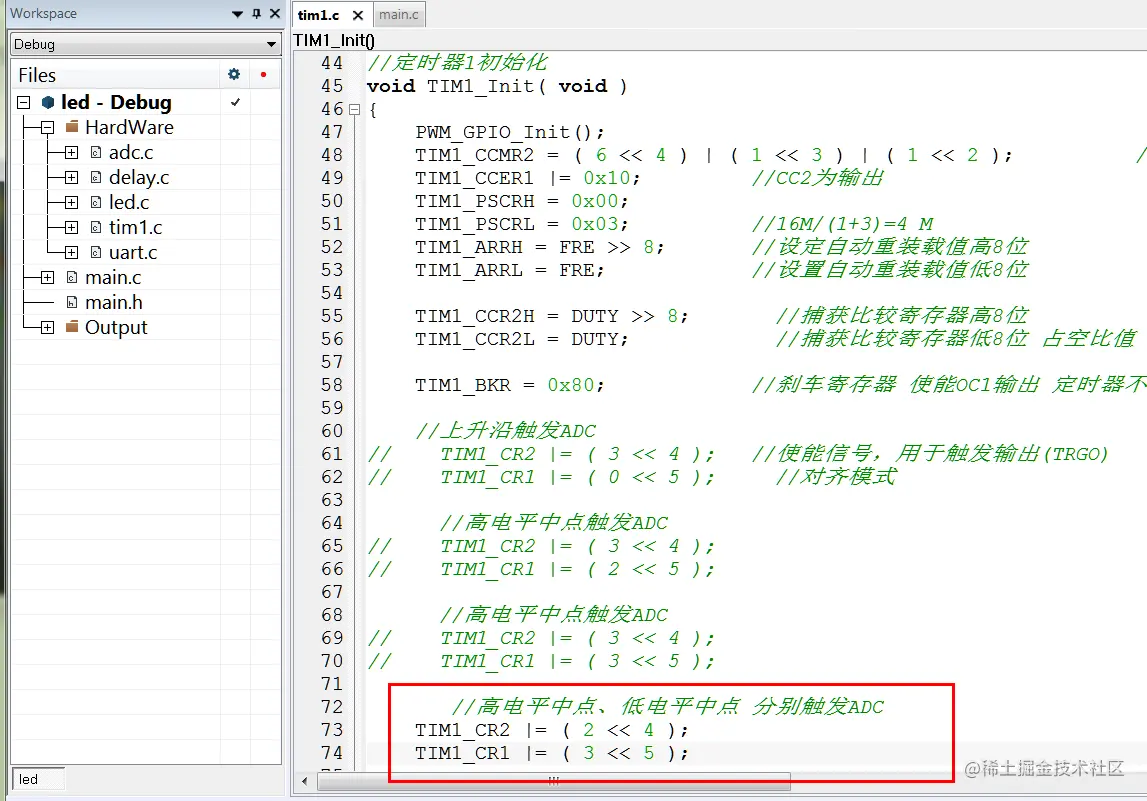Image resolution: width=1147 pixels, height=801 pixels.
Task: Click line number 58 in the gutter
Action: pyautogui.click(x=331, y=385)
